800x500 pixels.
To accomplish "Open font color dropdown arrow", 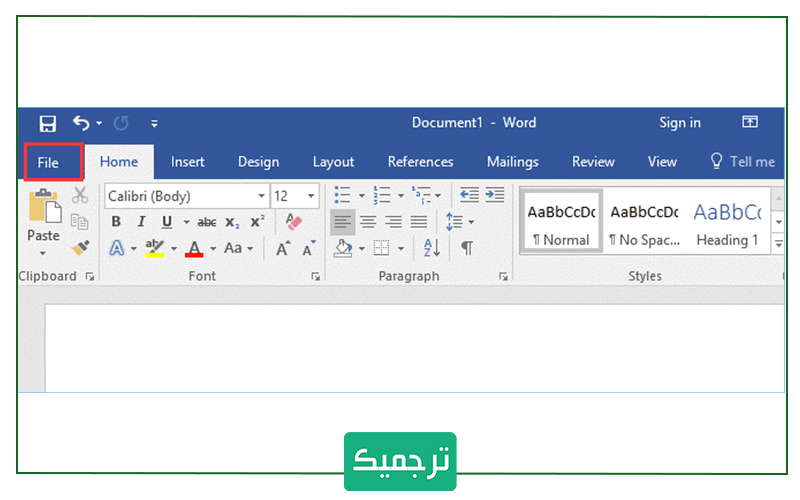I will click(213, 249).
